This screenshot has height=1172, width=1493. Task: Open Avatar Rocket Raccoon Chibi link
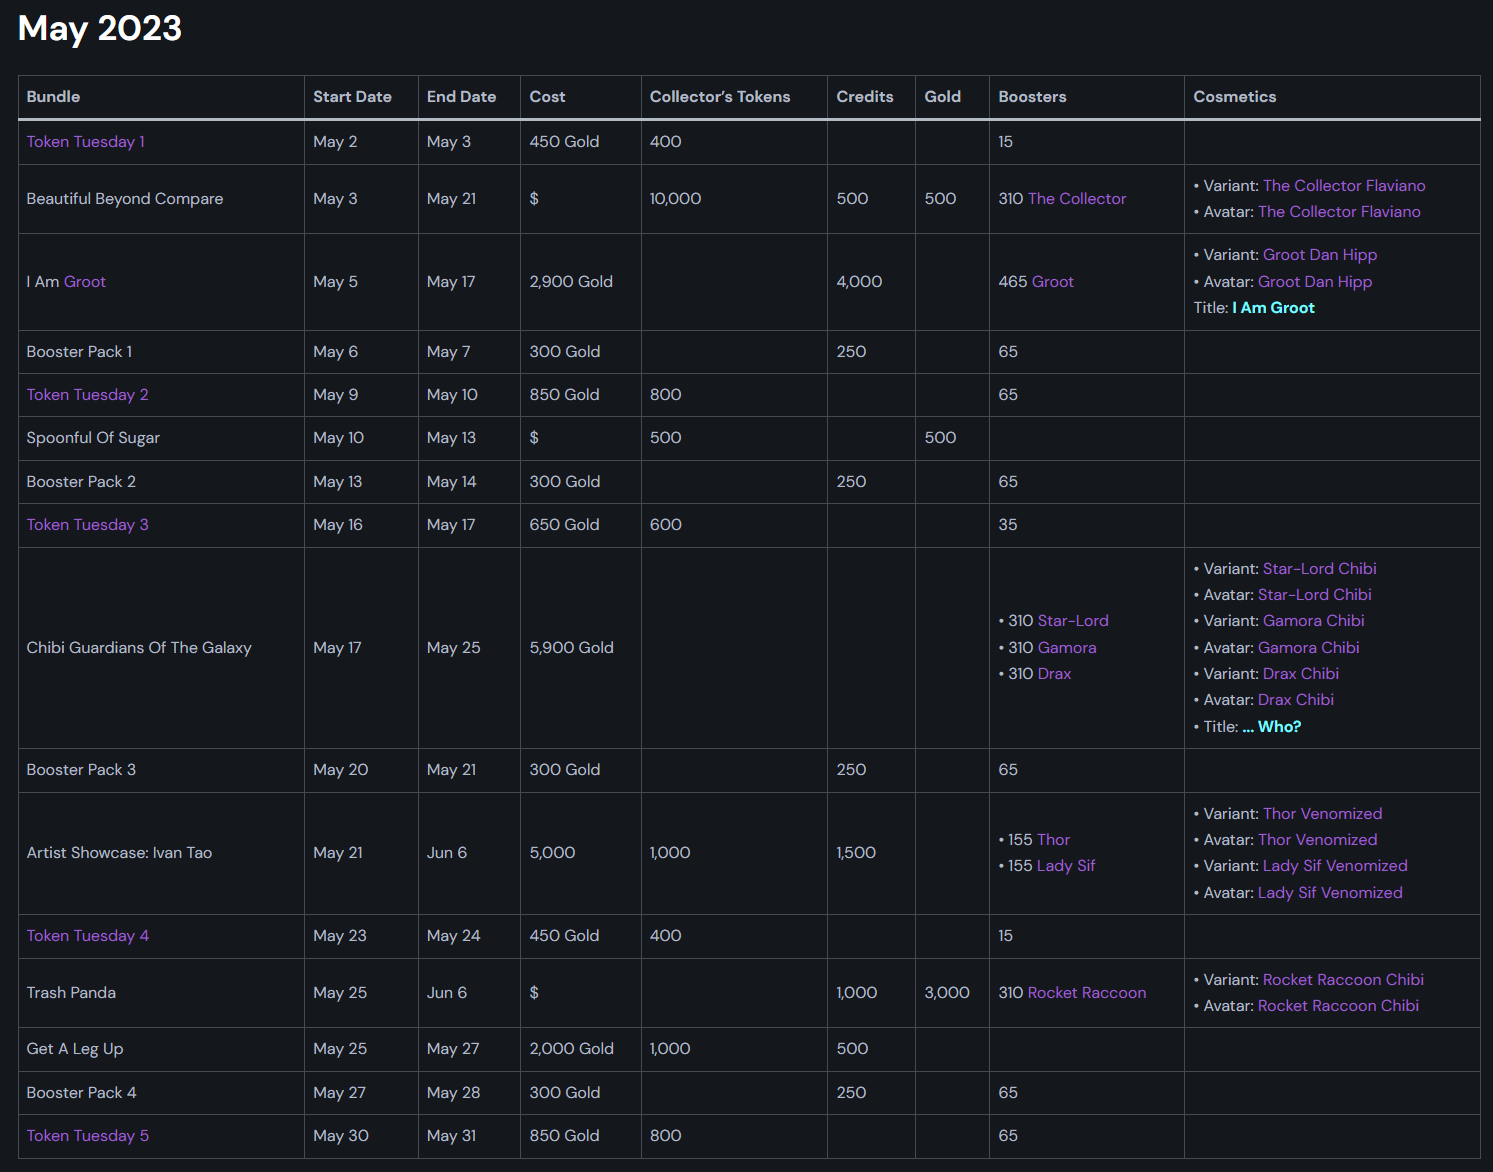[x=1338, y=1006]
